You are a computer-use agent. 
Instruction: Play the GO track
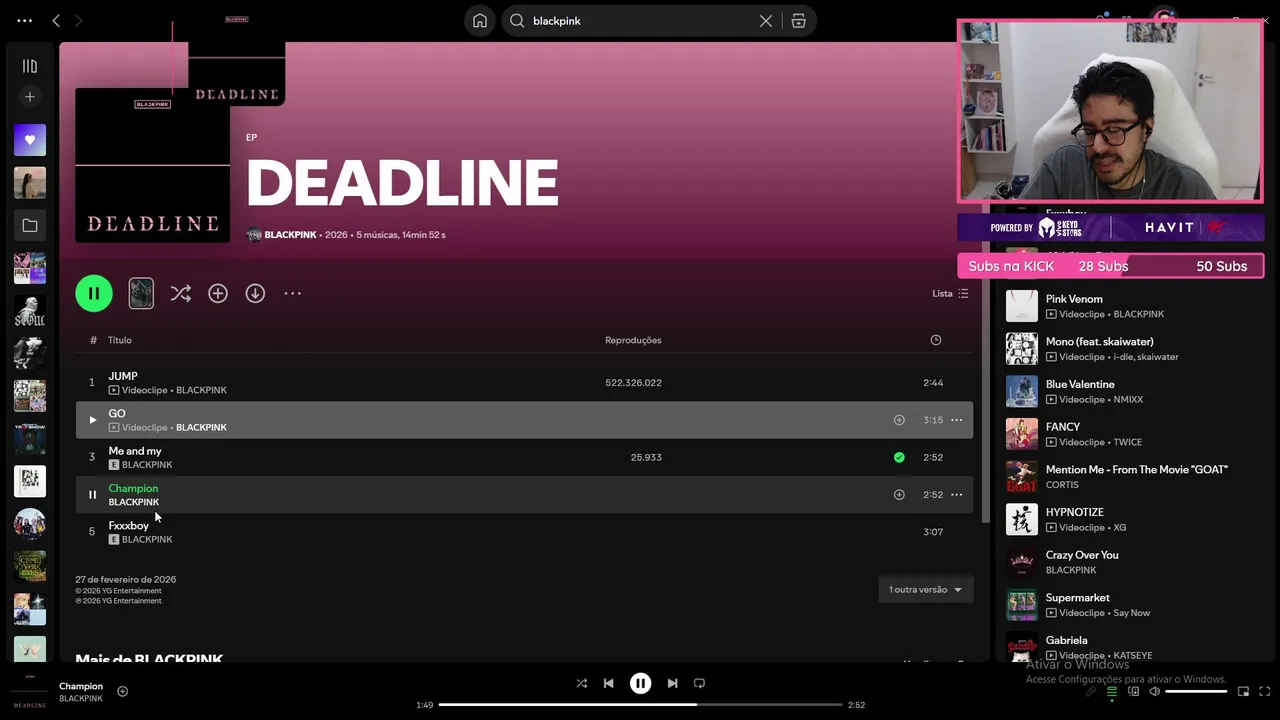tap(92, 420)
